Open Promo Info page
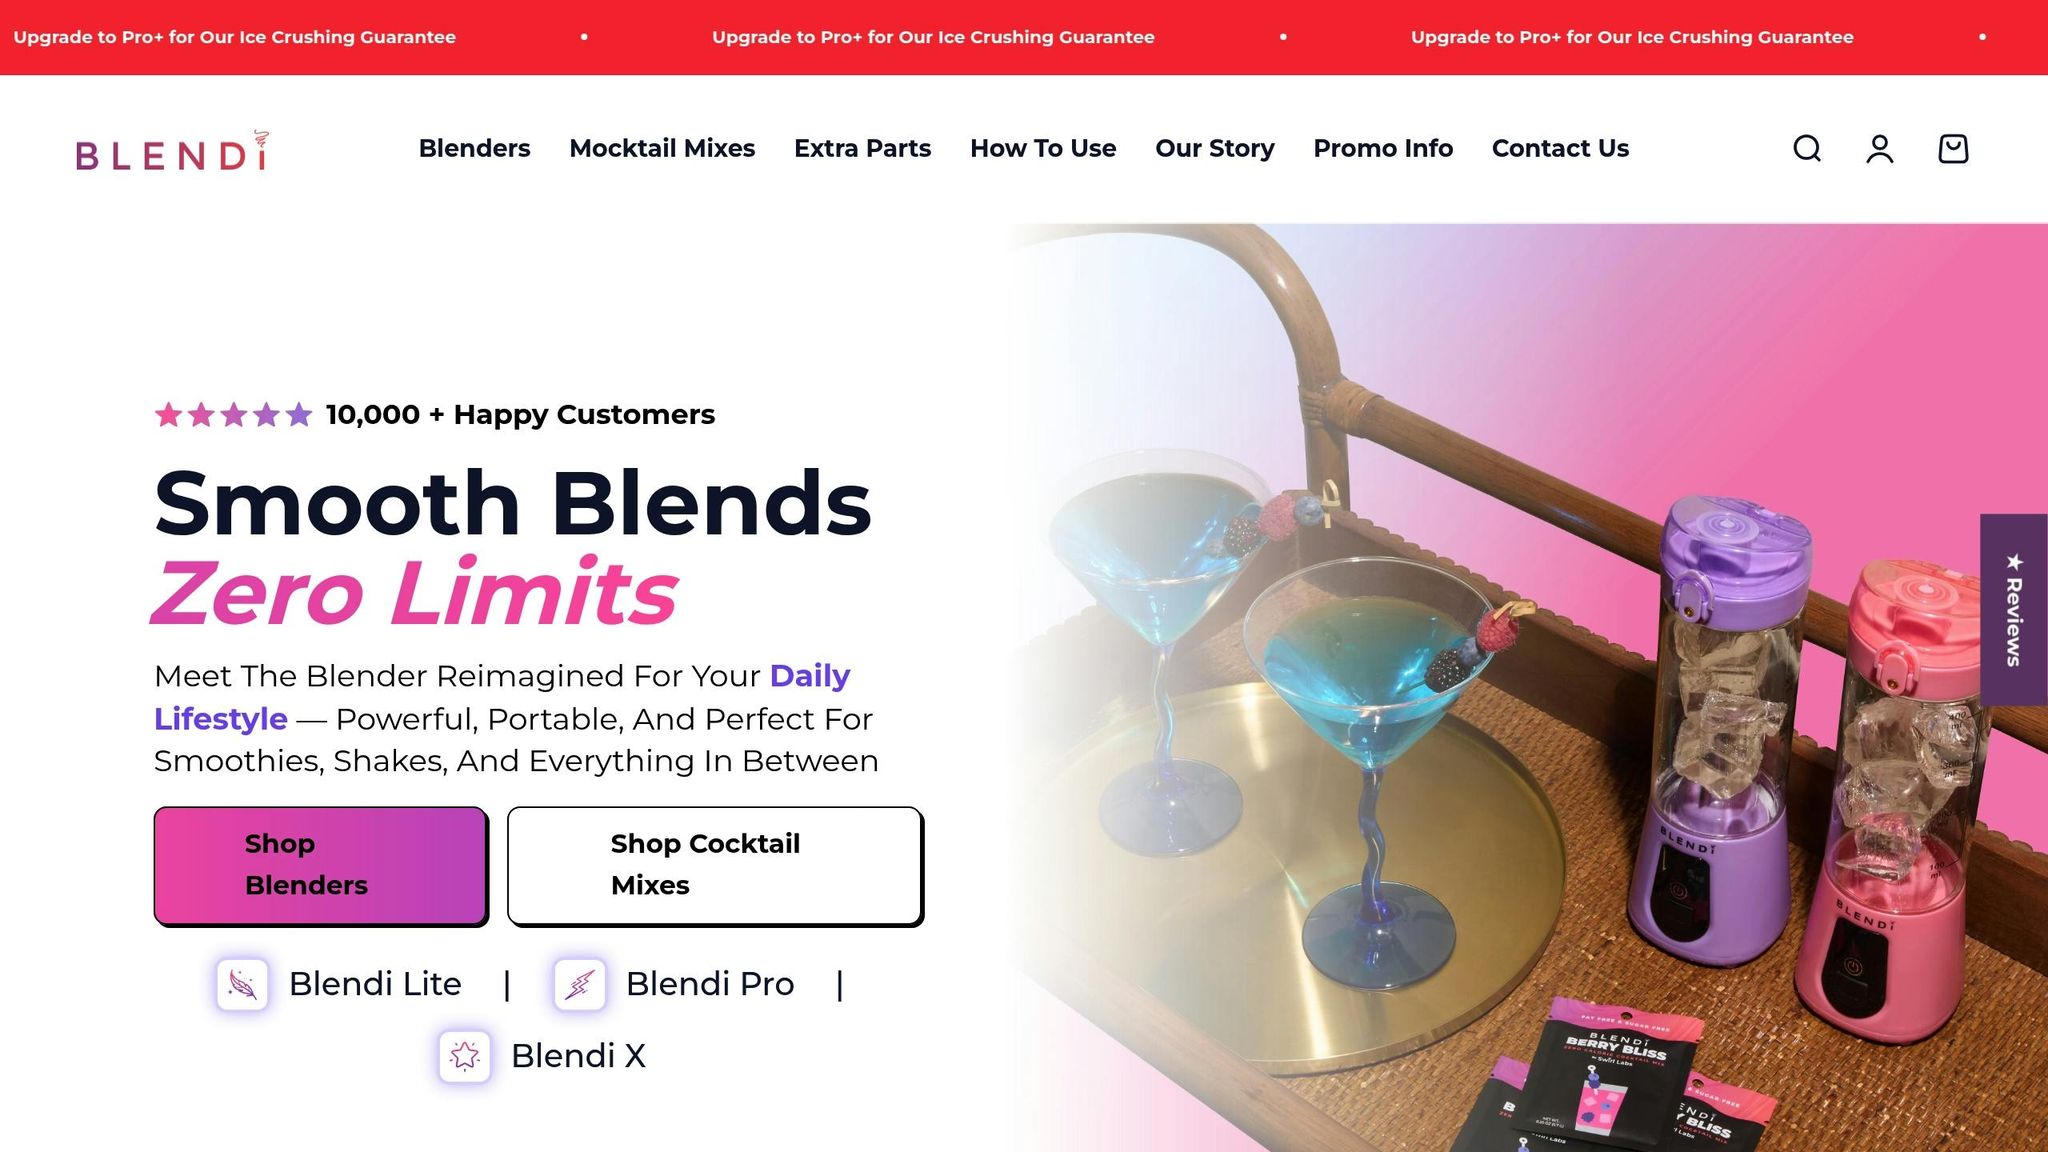This screenshot has width=2048, height=1152. point(1383,148)
